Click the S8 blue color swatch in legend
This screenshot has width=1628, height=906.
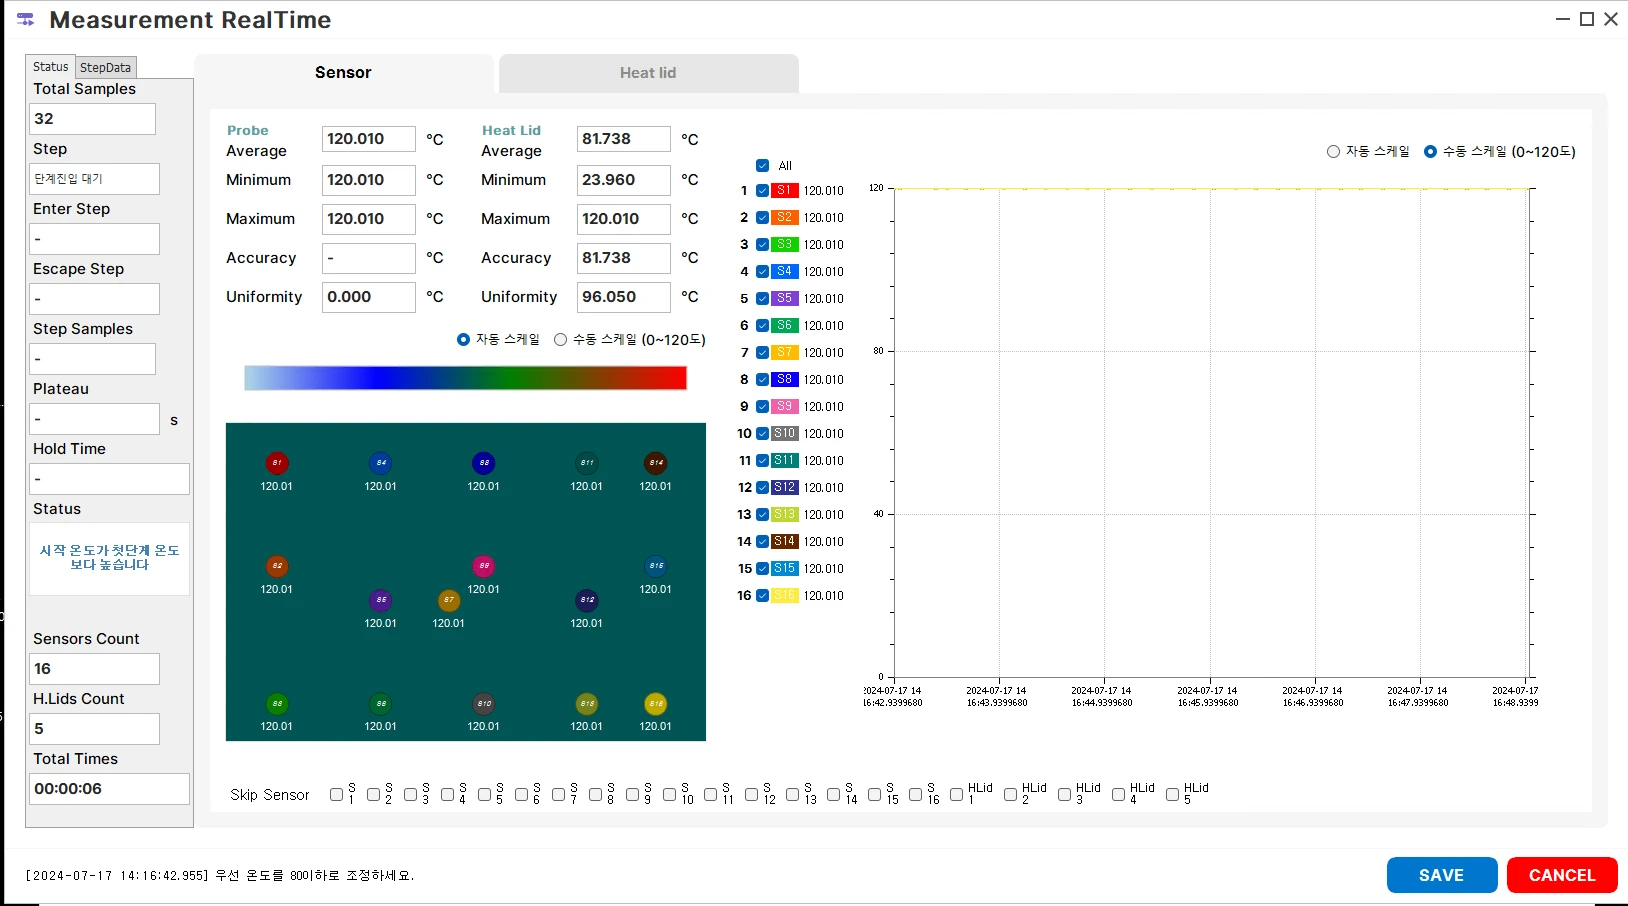click(785, 379)
